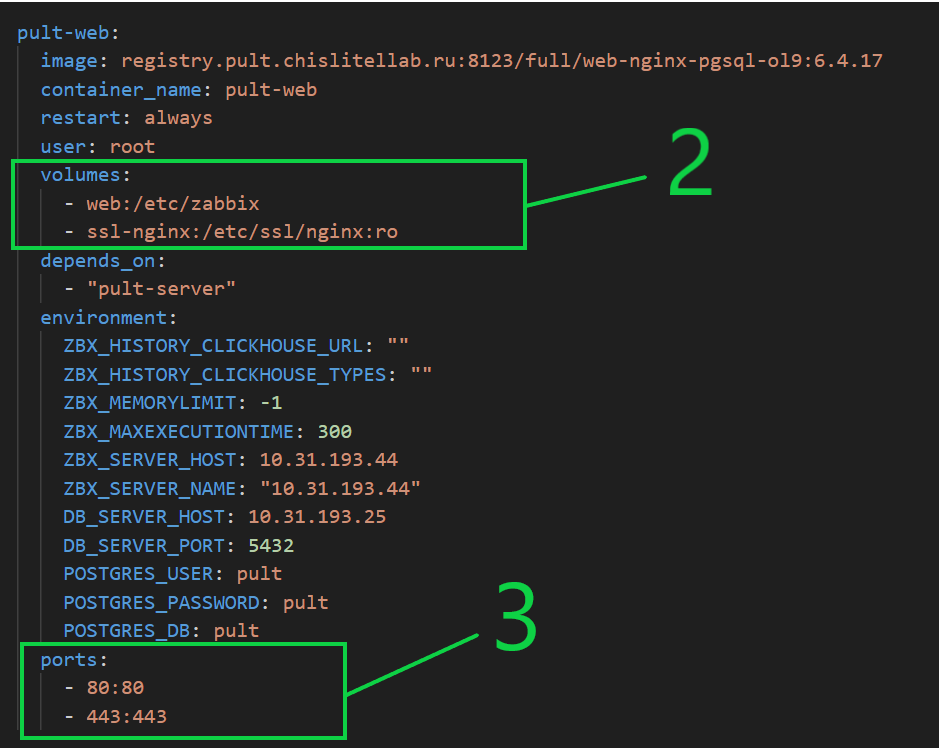Select the pult value of POSTGRES_DB
Screen dimensions: 939x748
pos(237,631)
